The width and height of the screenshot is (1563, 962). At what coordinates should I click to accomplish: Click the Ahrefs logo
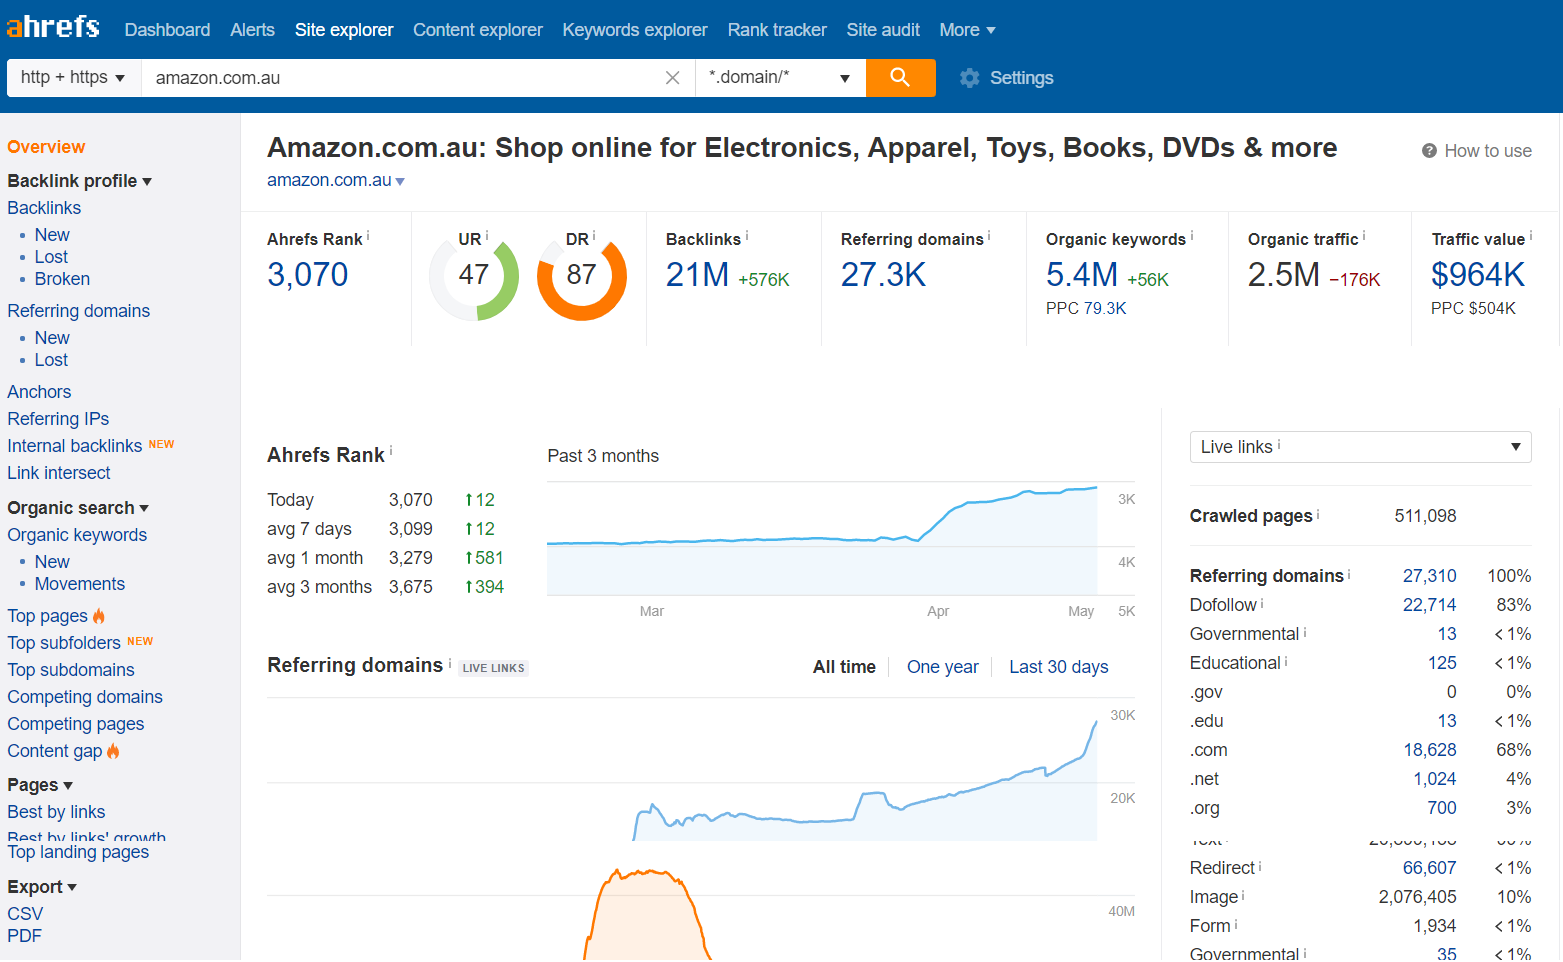click(53, 27)
